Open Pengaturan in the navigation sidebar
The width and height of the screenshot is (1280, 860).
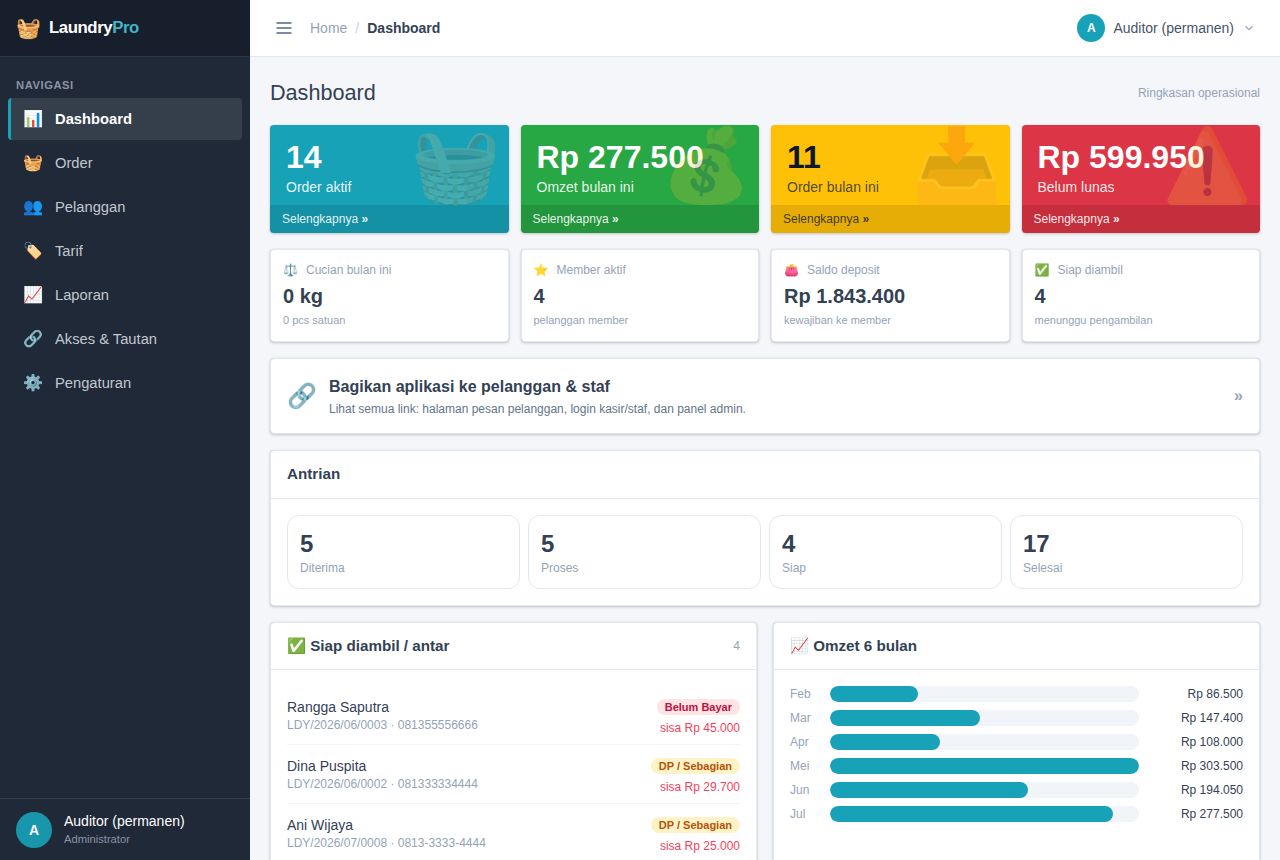point(125,383)
